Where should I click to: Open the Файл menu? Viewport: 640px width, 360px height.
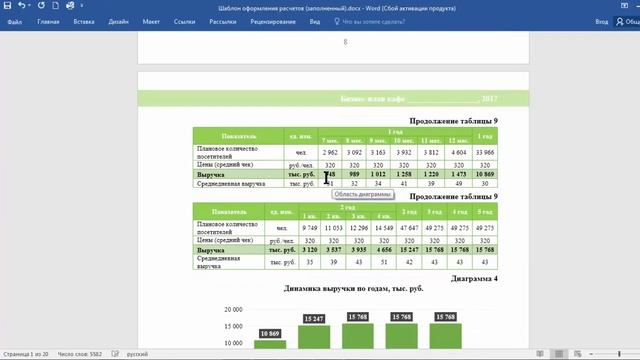pyautogui.click(x=15, y=22)
